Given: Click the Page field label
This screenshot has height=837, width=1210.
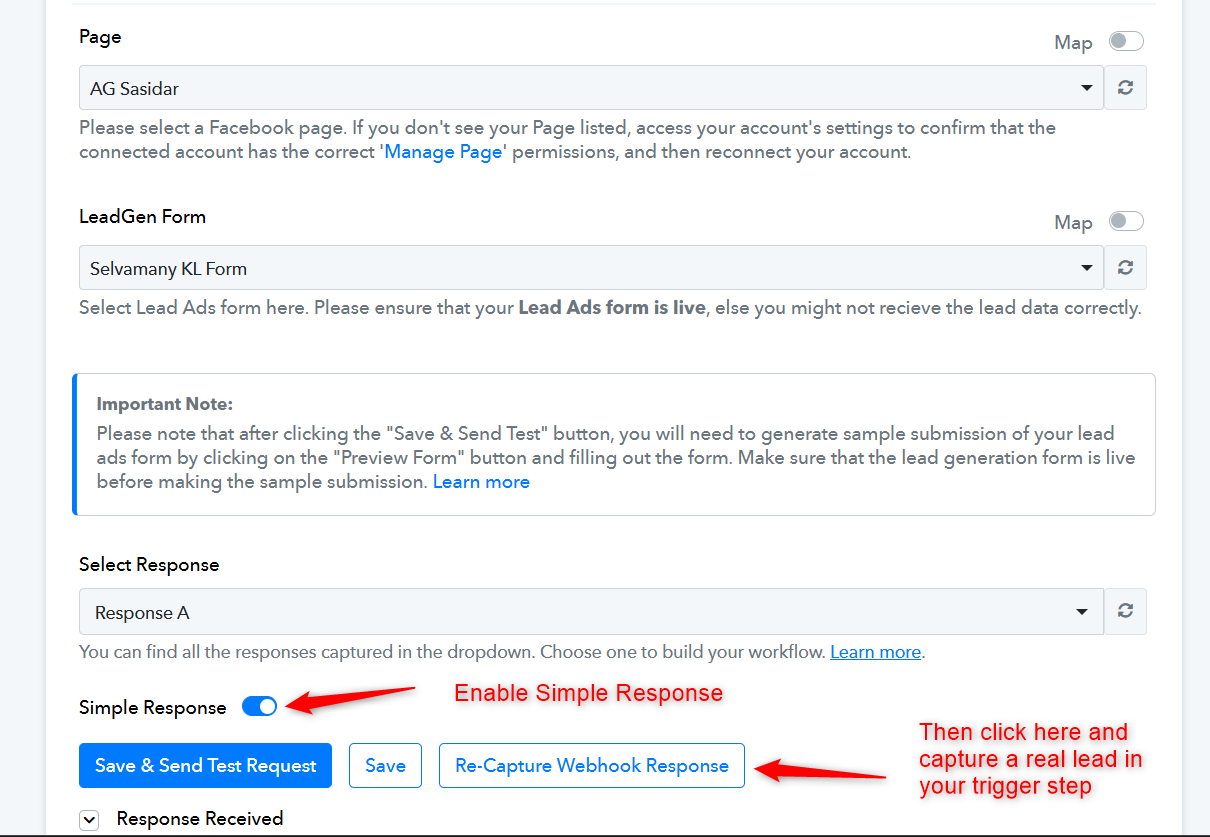Looking at the screenshot, I should (x=100, y=37).
